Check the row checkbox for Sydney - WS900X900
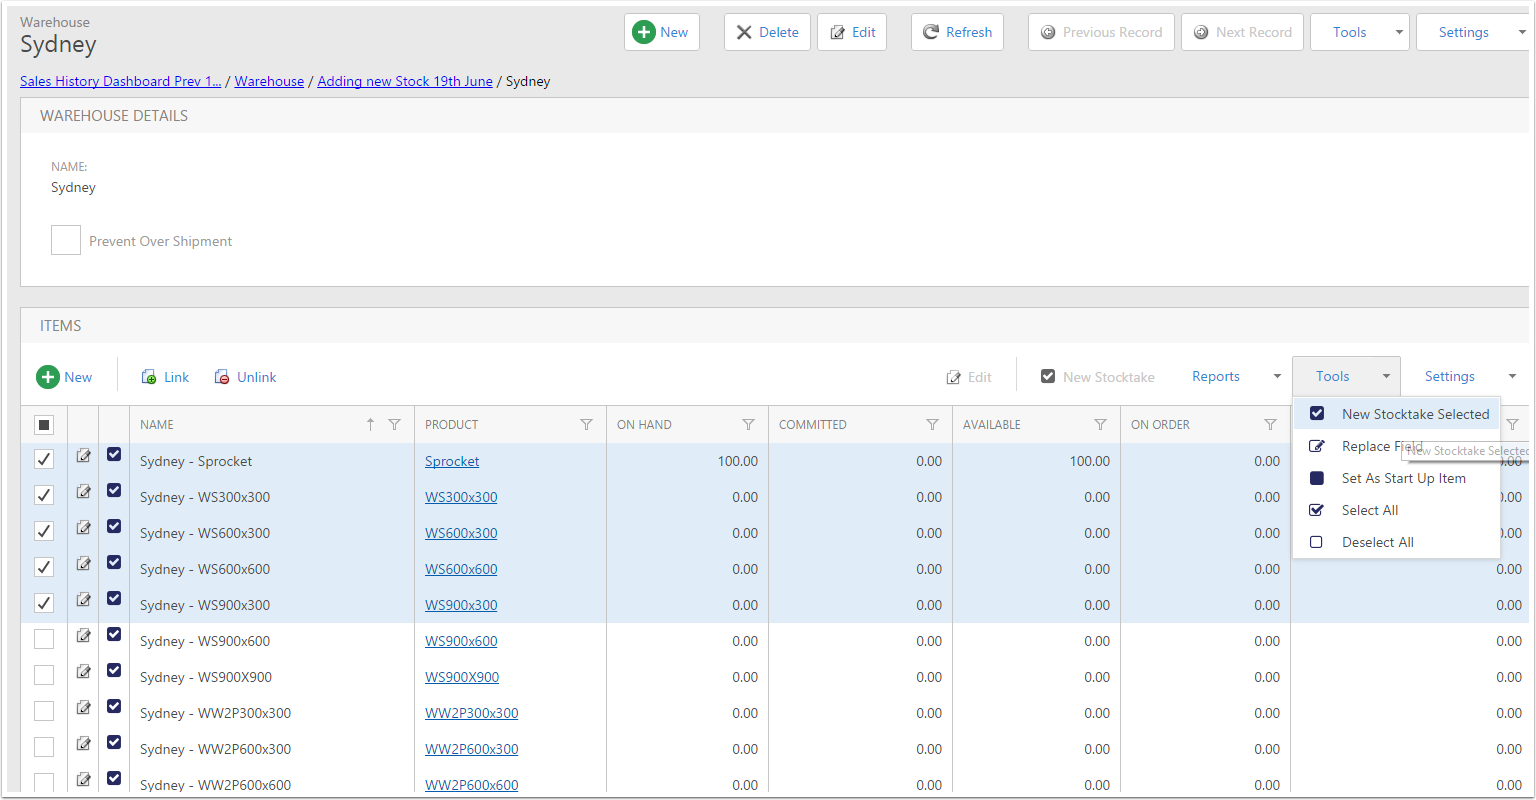 click(44, 676)
